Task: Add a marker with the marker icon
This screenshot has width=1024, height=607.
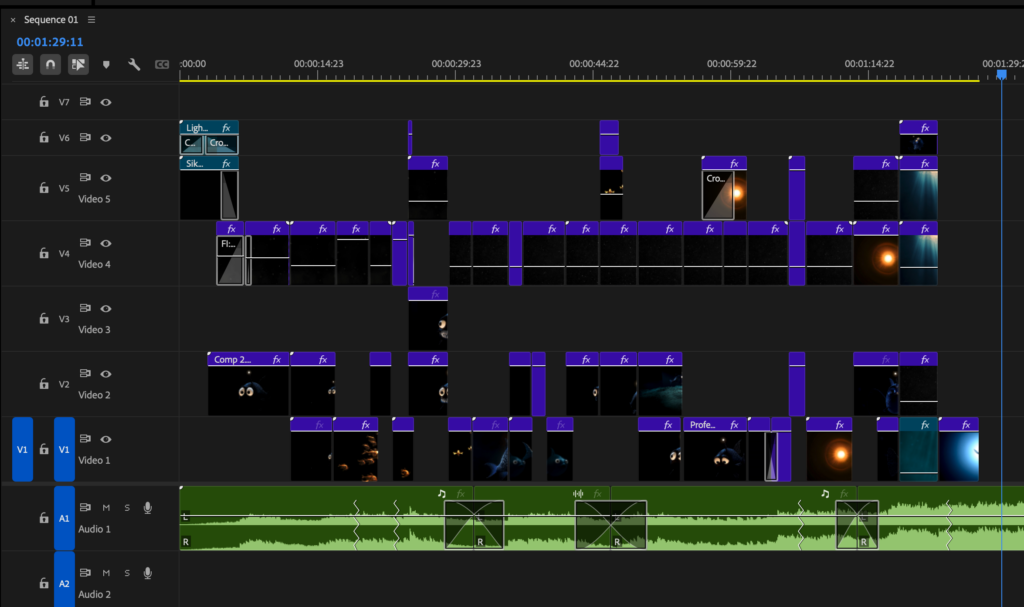Action: [106, 65]
